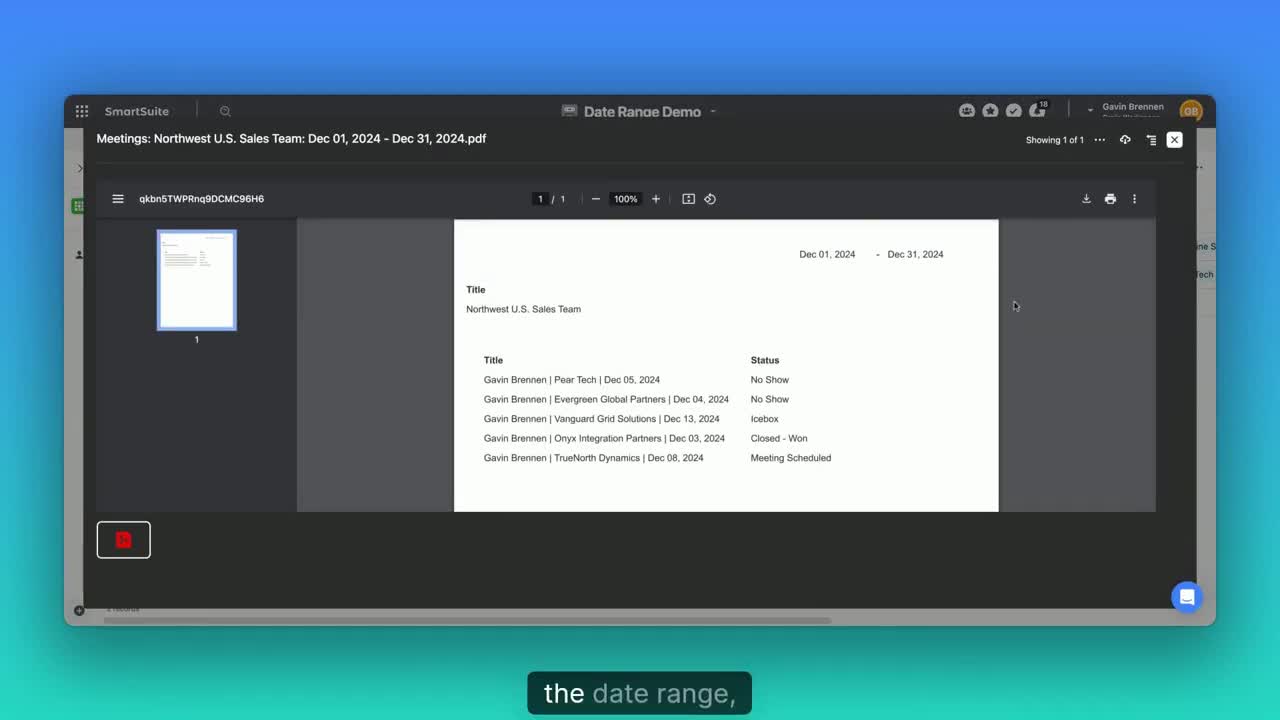Close the PDF file preview
The height and width of the screenshot is (720, 1280).
[x=1175, y=140]
